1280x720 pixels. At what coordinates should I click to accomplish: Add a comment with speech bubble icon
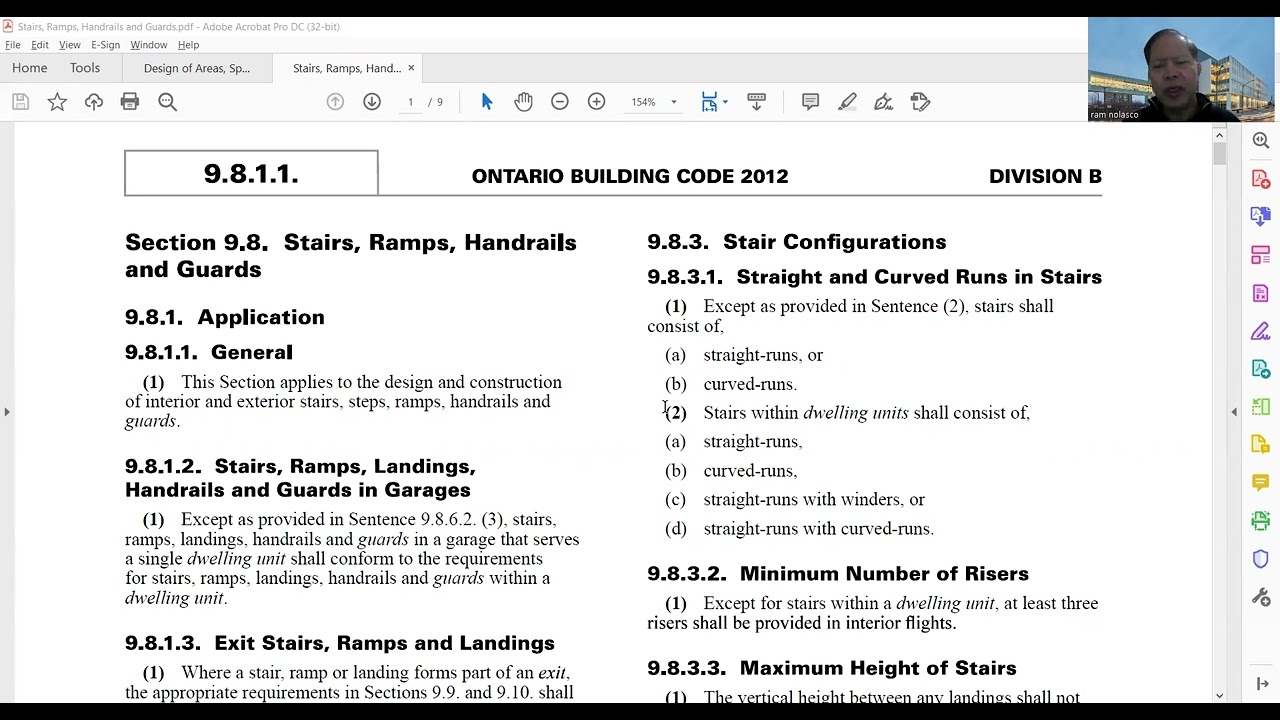(x=811, y=102)
